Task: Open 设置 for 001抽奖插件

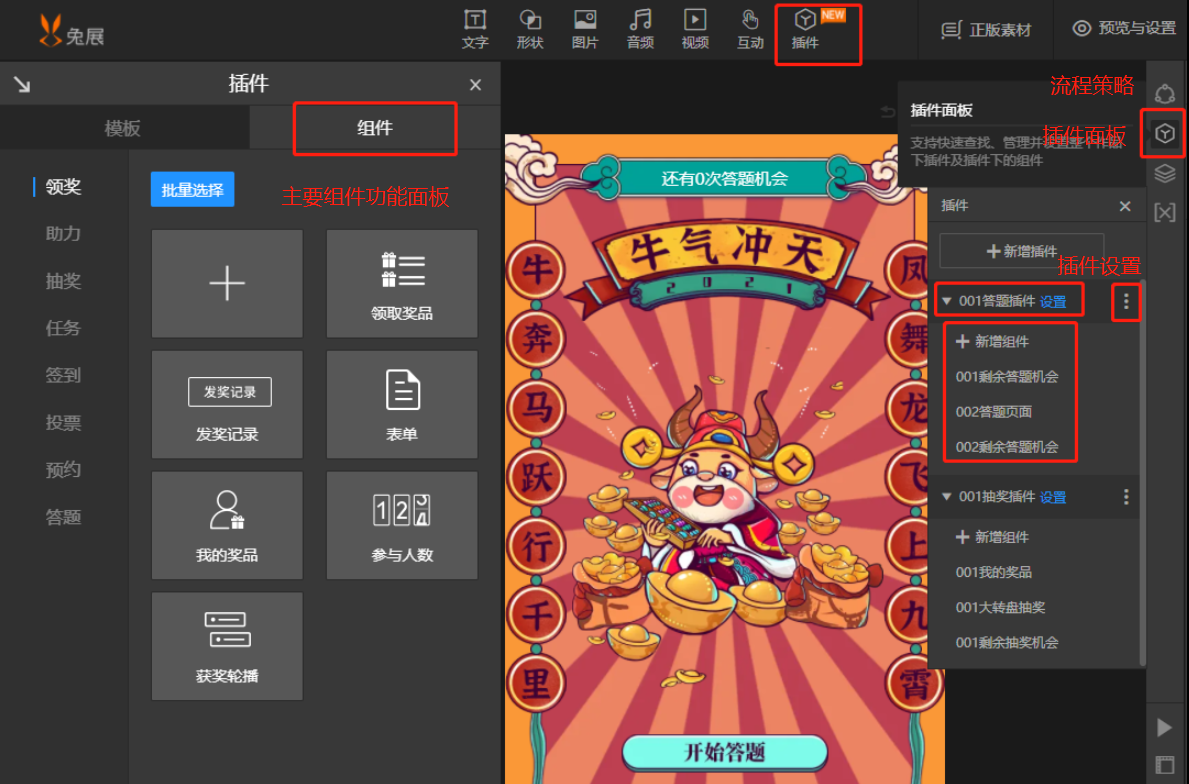Action: pos(1053,497)
